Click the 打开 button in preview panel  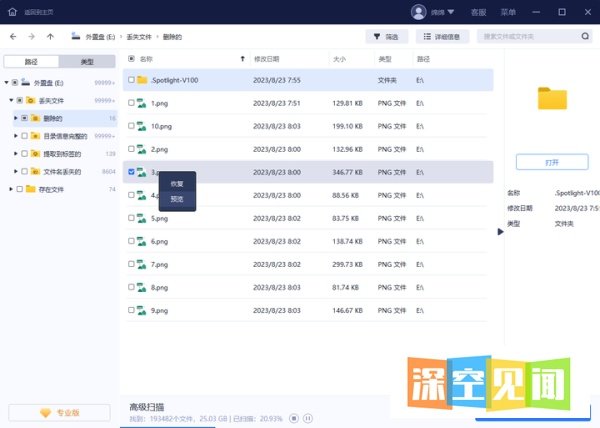coord(552,162)
